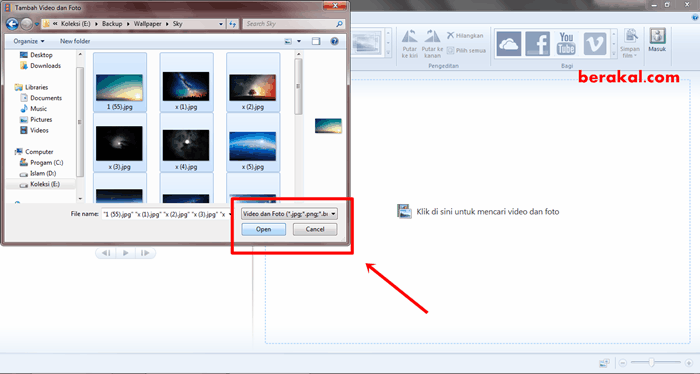Open the Videos library
Viewport: 700px width, 374px height.
(x=34, y=130)
